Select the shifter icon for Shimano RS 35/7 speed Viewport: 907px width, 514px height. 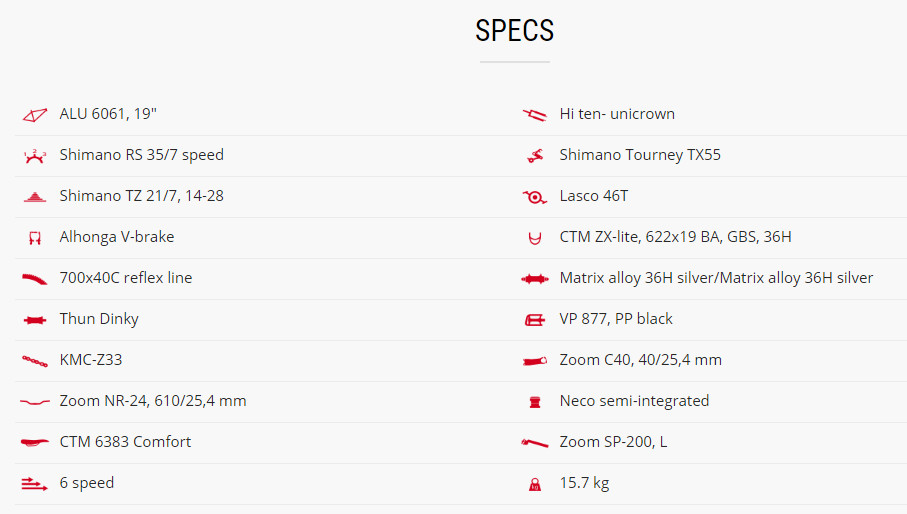35,156
